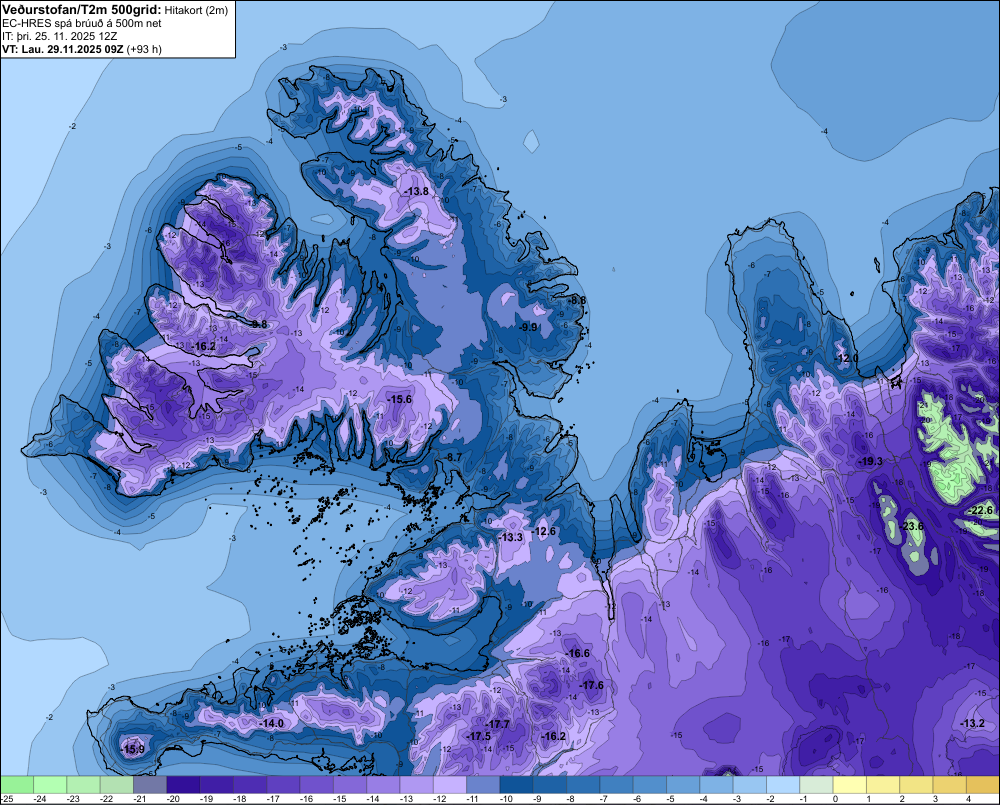Click the -17.6 temperature label

click(x=591, y=685)
